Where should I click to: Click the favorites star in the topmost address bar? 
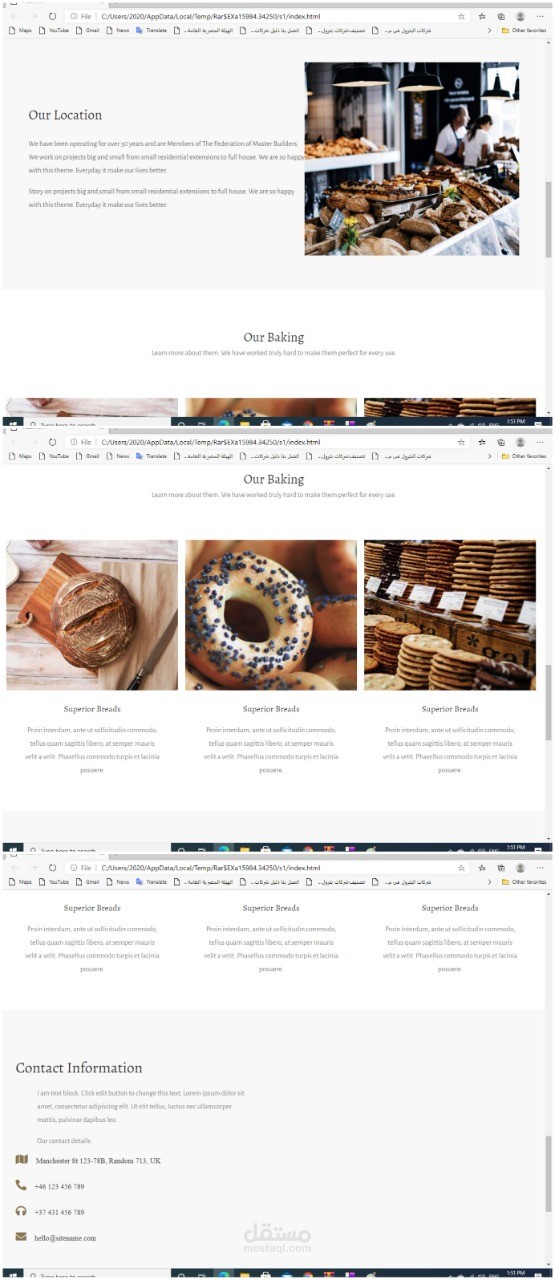(461, 17)
